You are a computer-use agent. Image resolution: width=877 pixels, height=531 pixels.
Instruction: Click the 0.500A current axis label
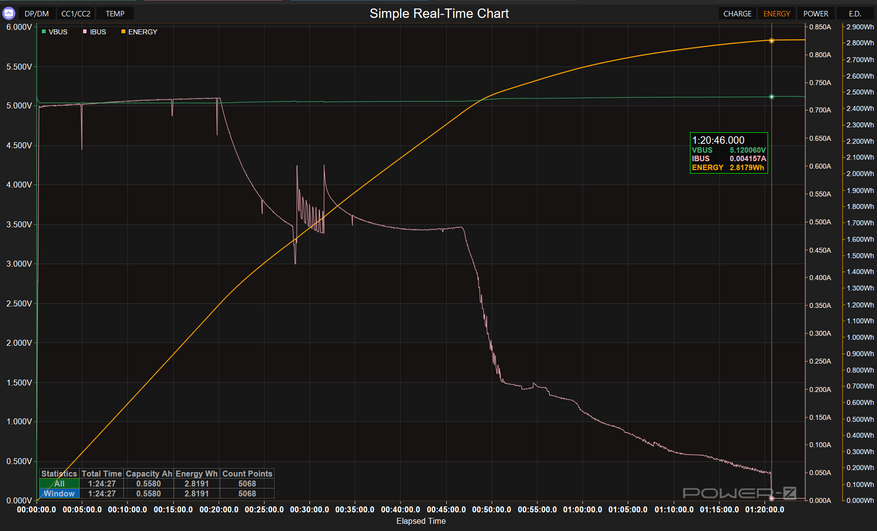[820, 222]
